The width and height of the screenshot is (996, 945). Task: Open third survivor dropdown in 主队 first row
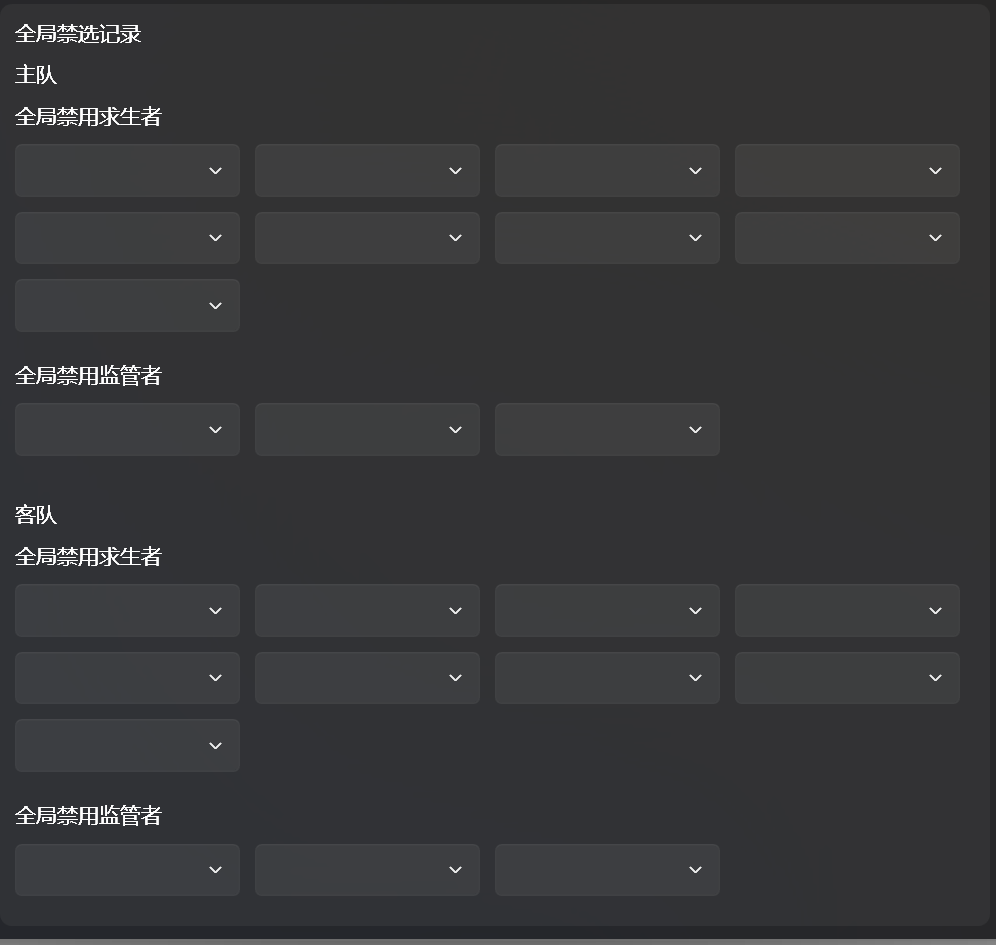607,170
